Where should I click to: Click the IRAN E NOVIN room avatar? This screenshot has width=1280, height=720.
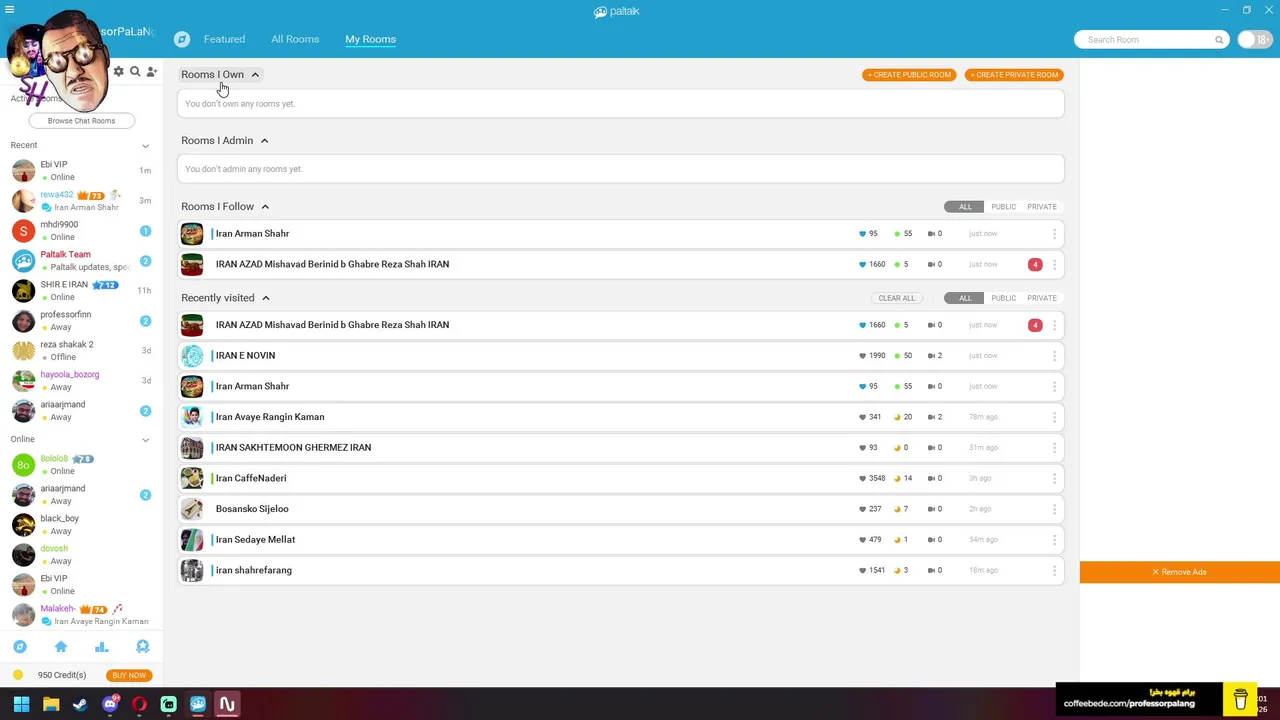(x=192, y=356)
